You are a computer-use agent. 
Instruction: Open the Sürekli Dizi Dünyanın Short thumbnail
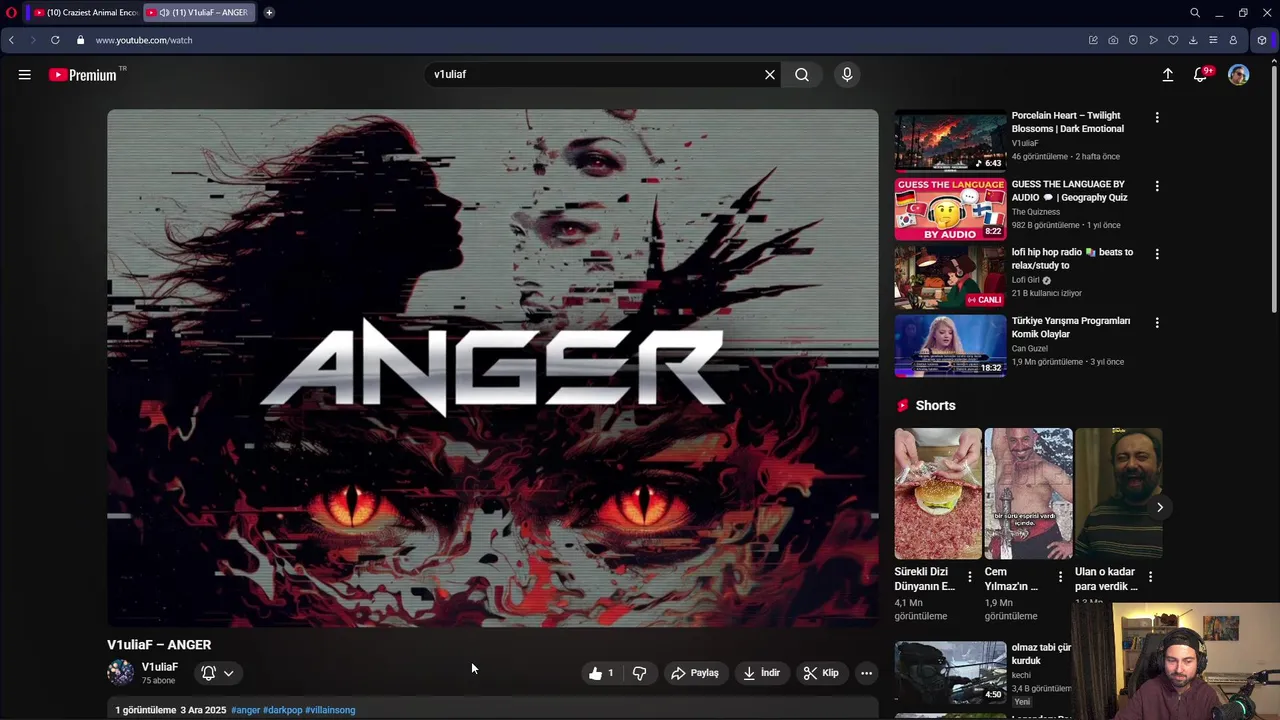[x=938, y=493]
